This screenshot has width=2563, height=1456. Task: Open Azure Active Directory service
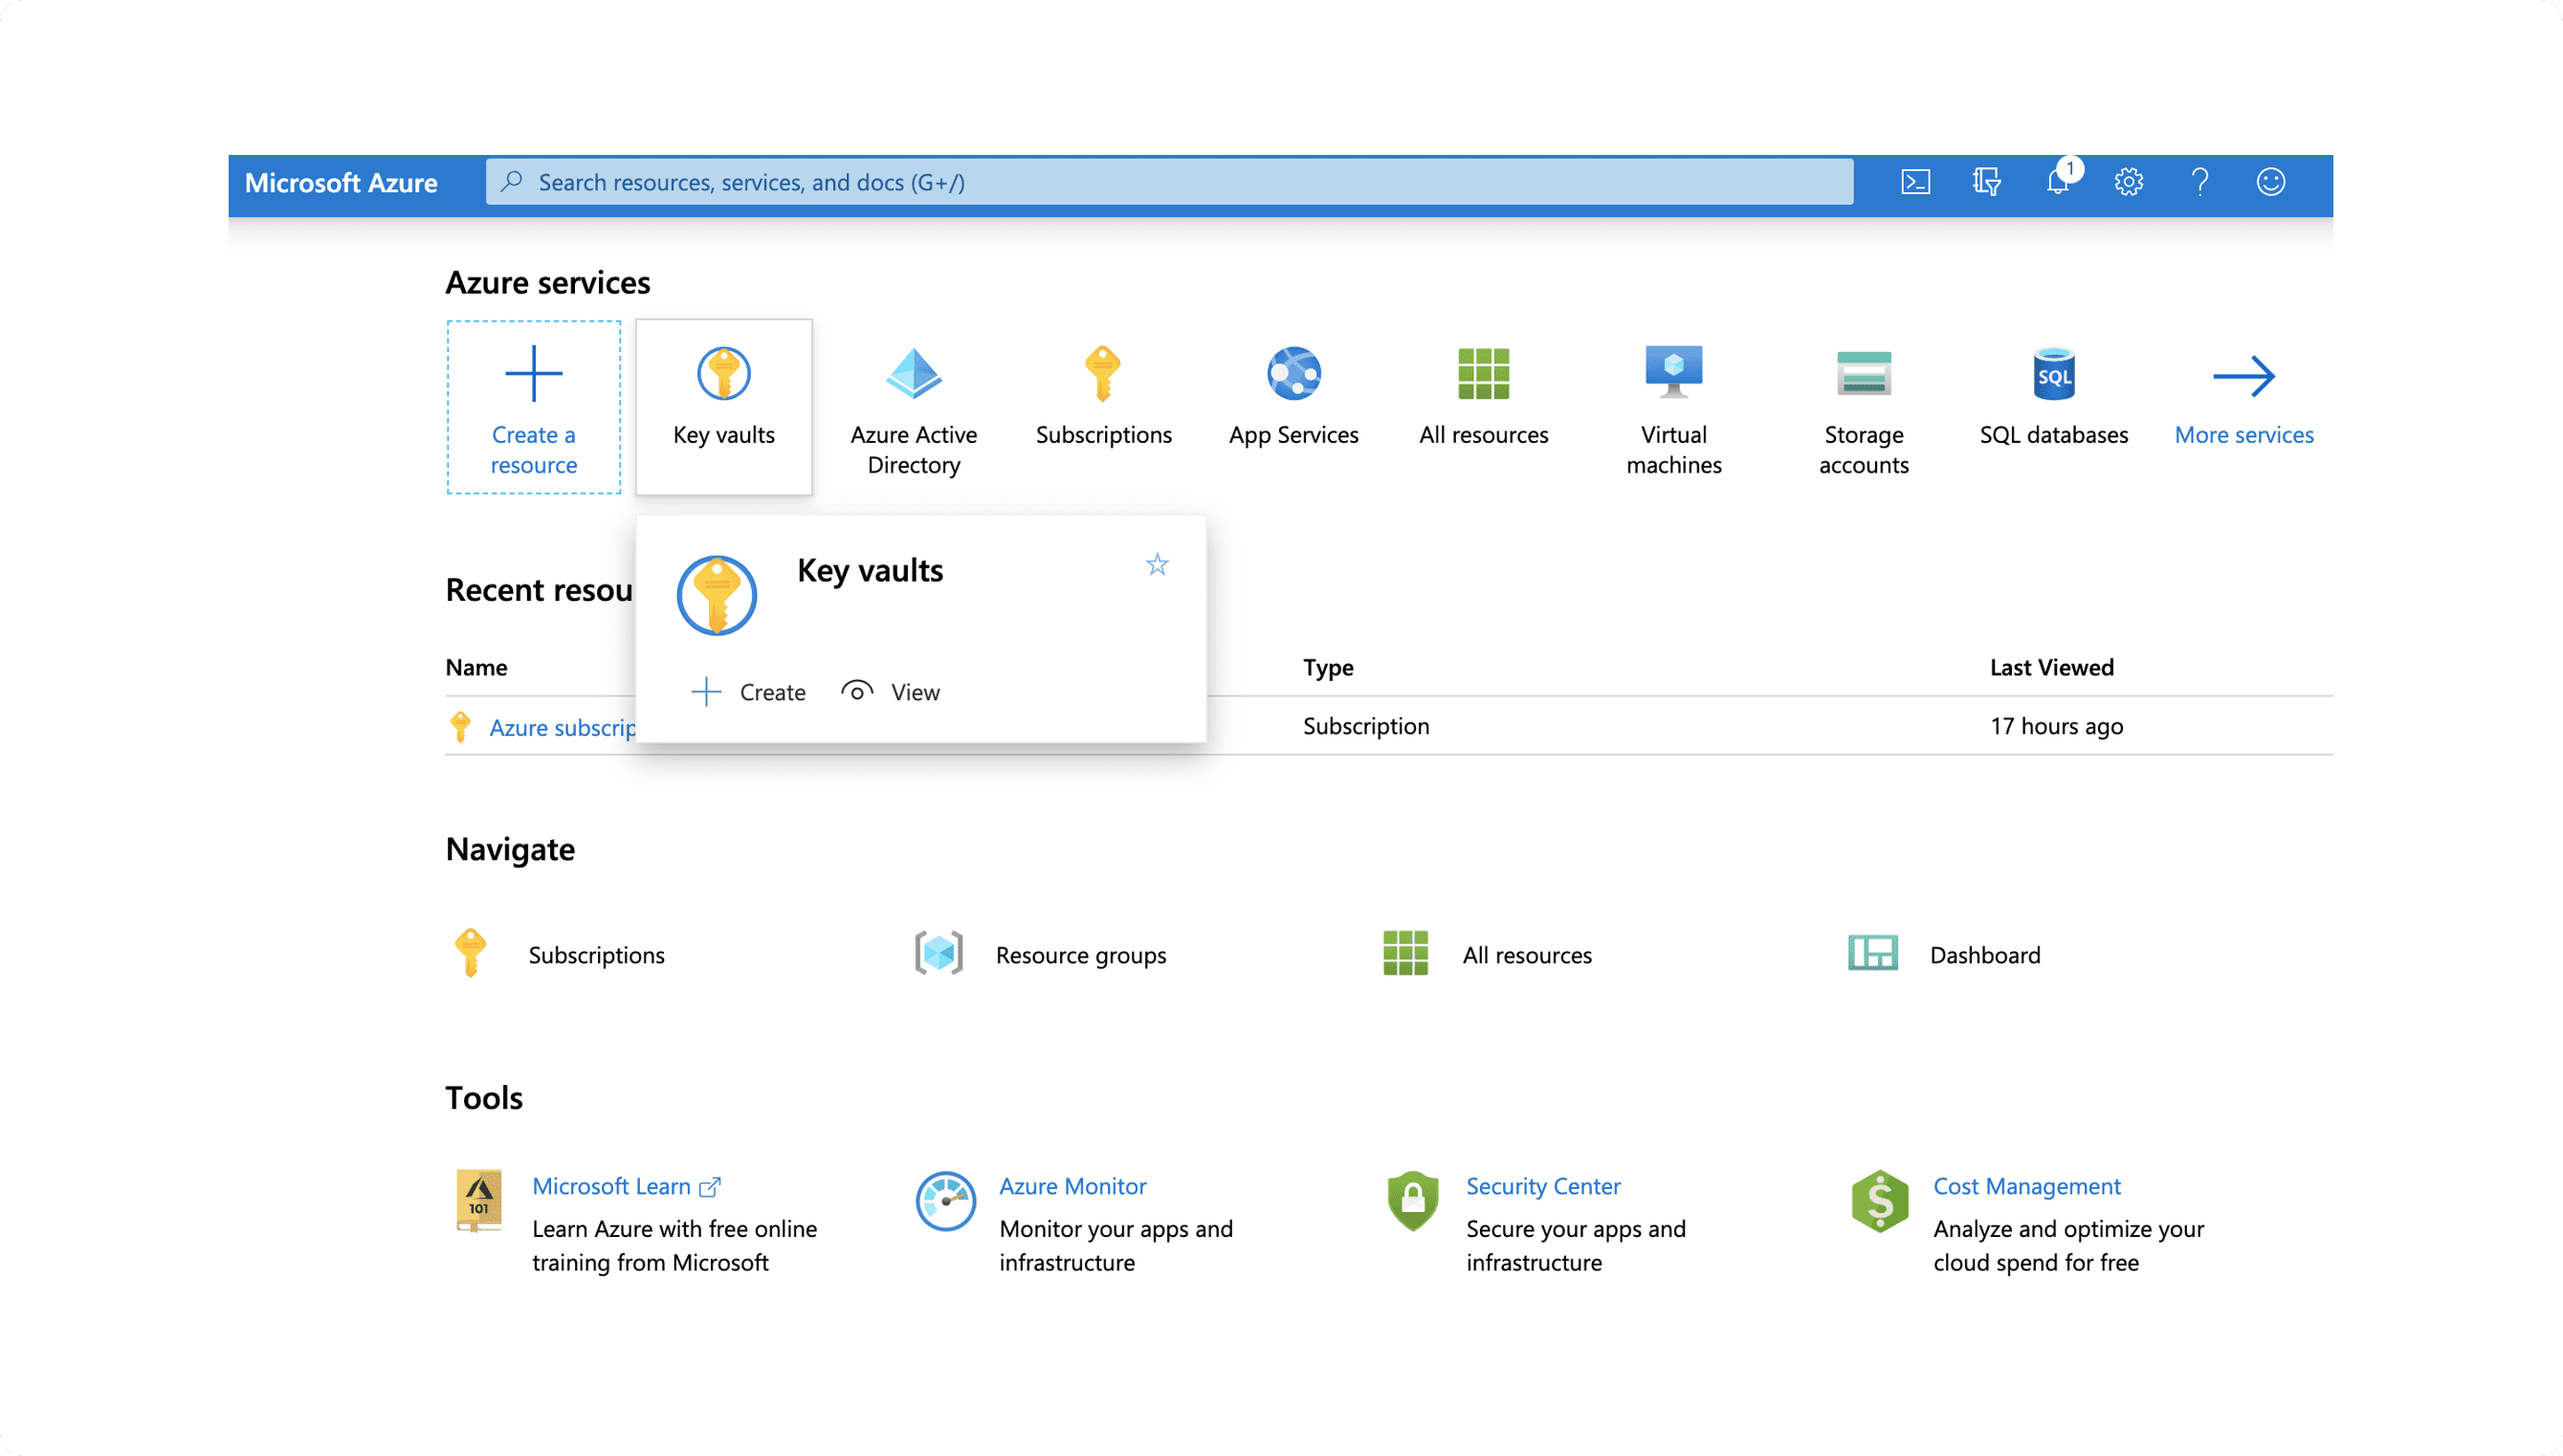click(912, 405)
